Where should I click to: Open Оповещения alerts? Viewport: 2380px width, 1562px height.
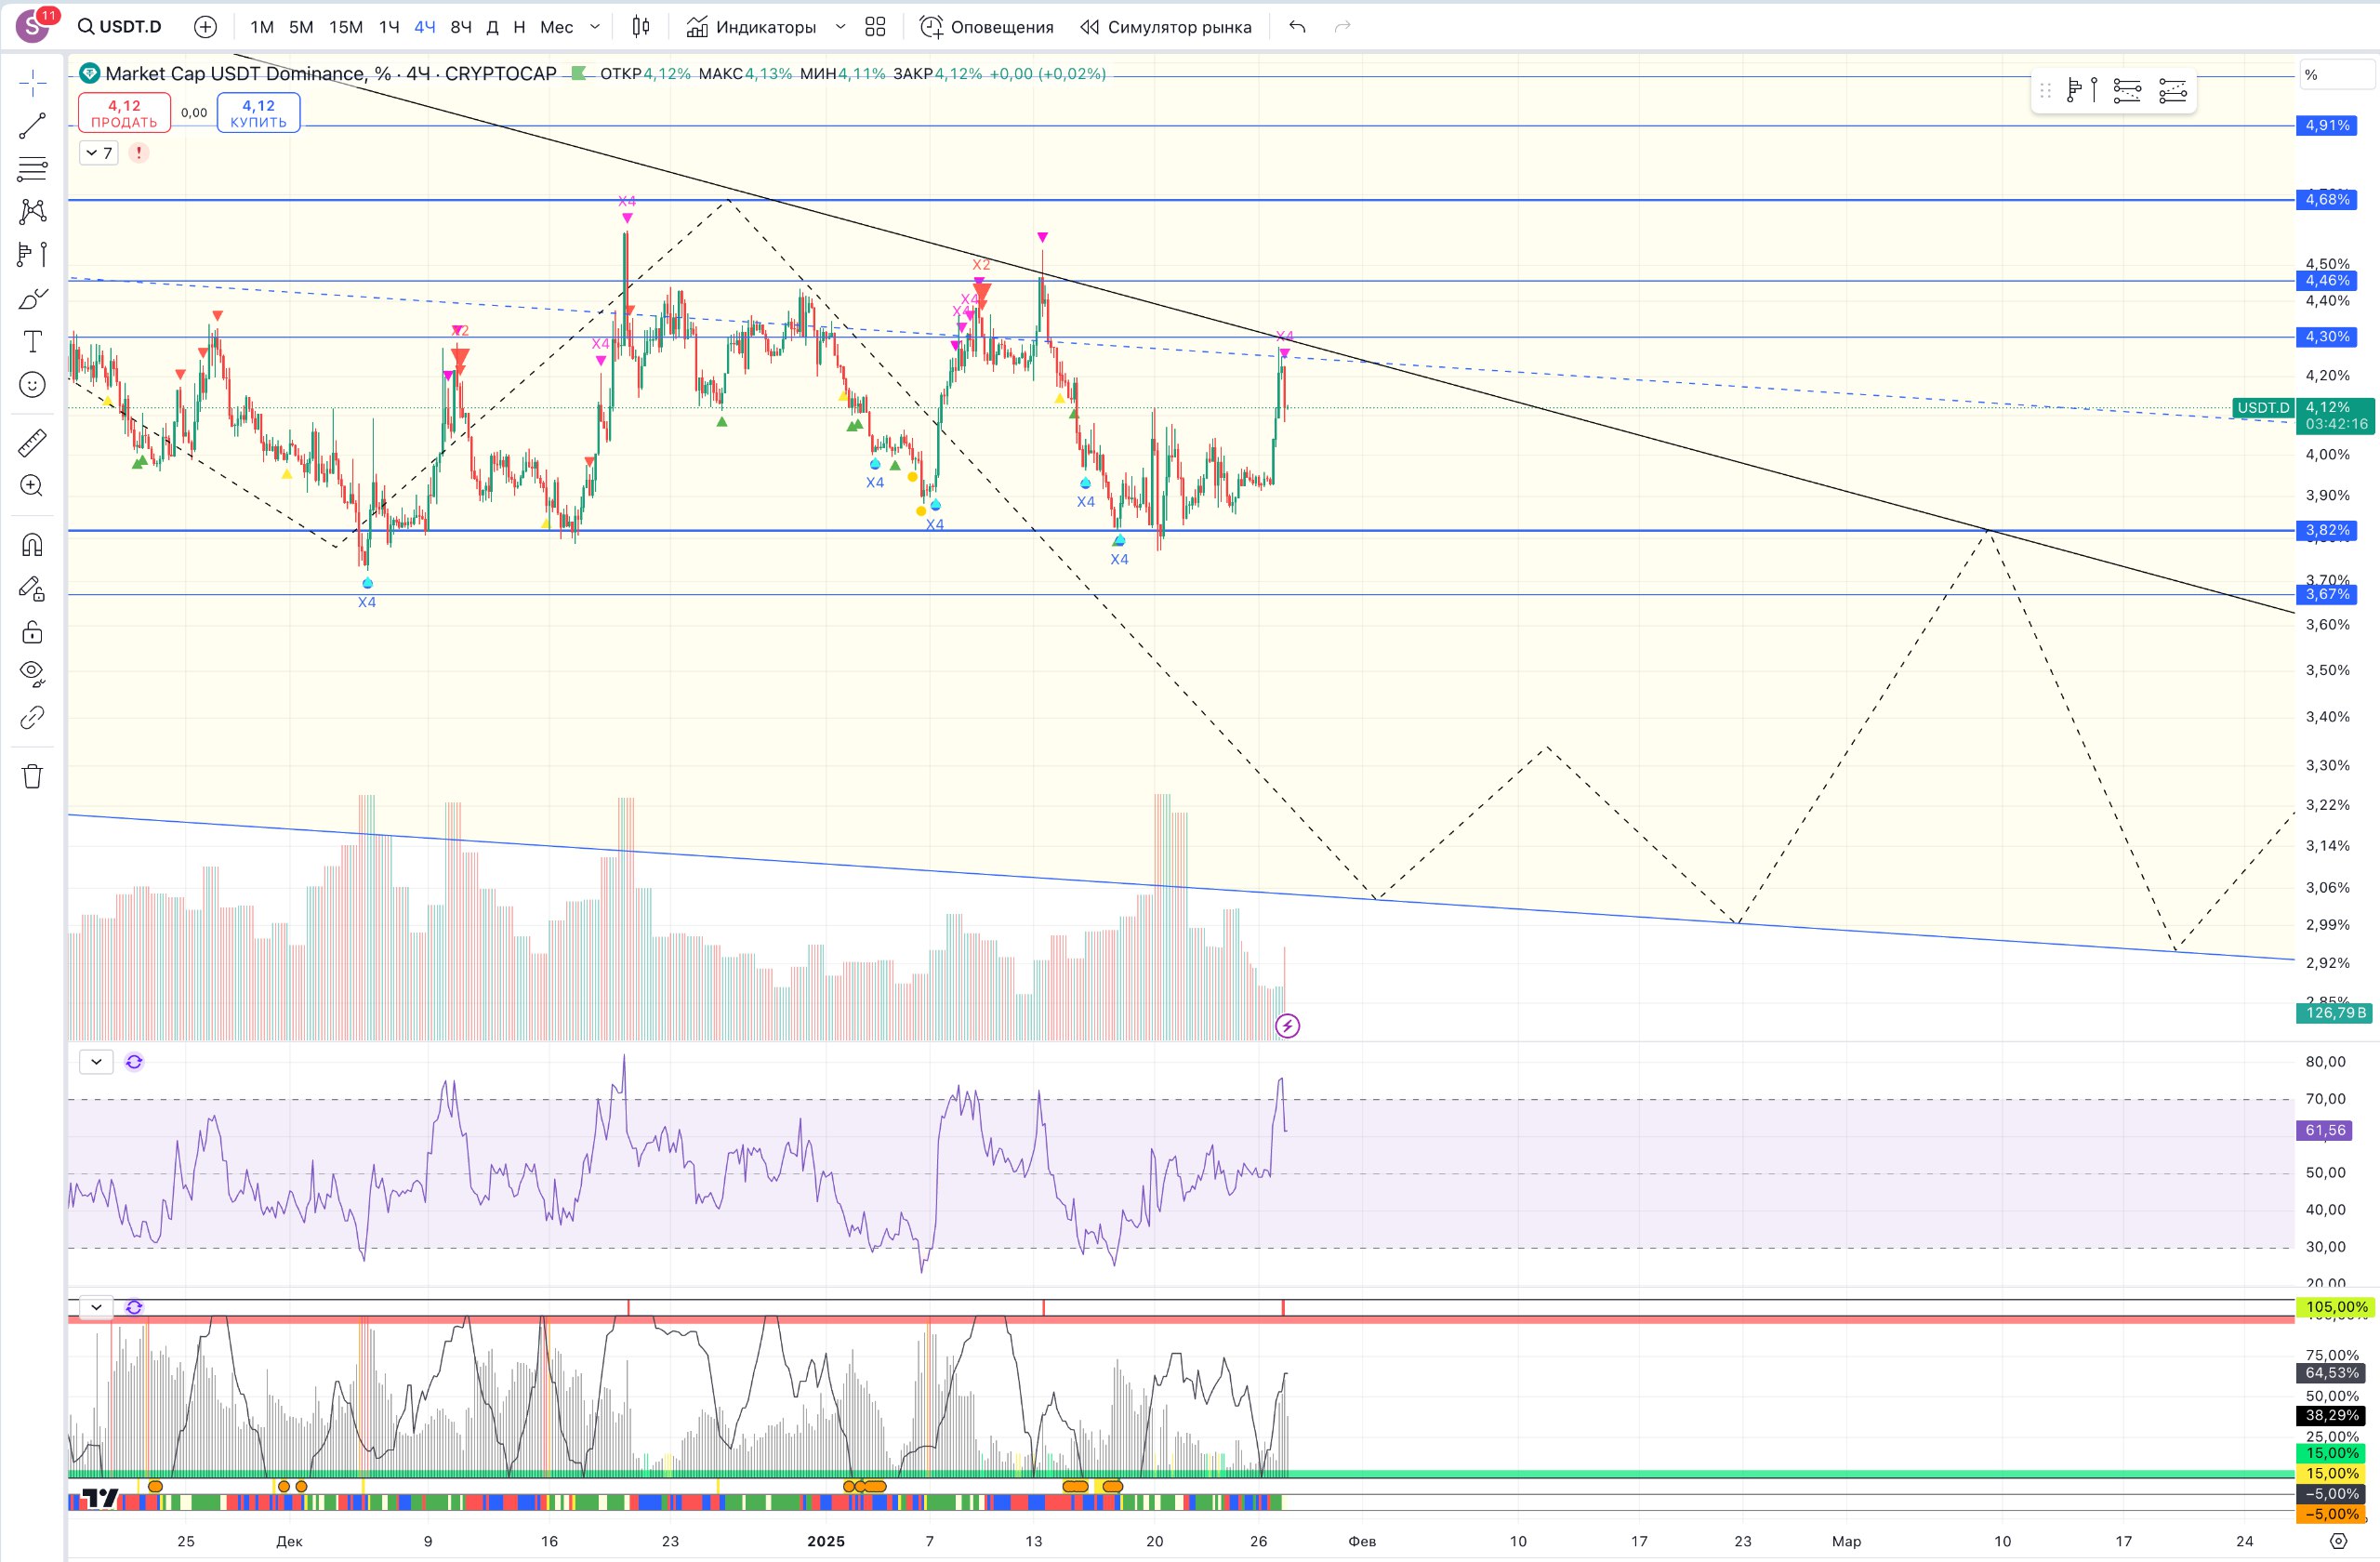point(987,27)
